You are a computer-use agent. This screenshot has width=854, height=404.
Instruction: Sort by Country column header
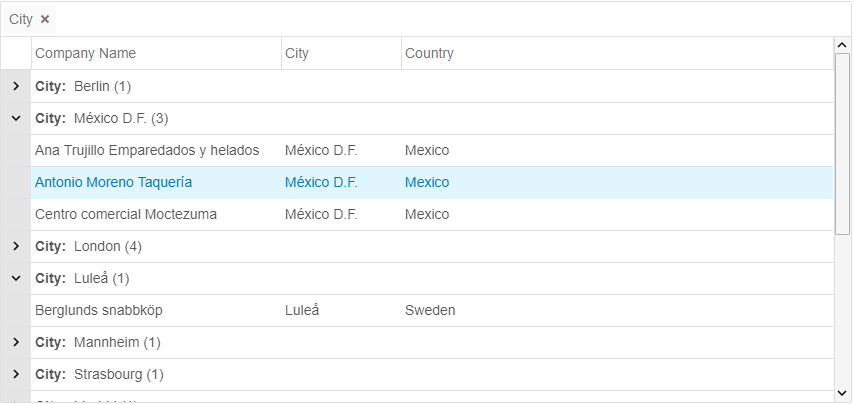point(429,53)
